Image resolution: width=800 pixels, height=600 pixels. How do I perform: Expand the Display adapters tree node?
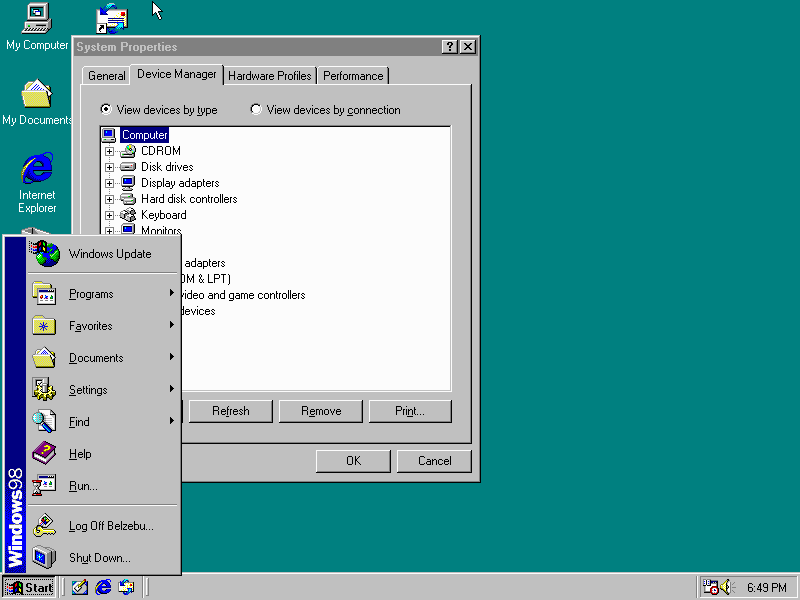(x=109, y=183)
